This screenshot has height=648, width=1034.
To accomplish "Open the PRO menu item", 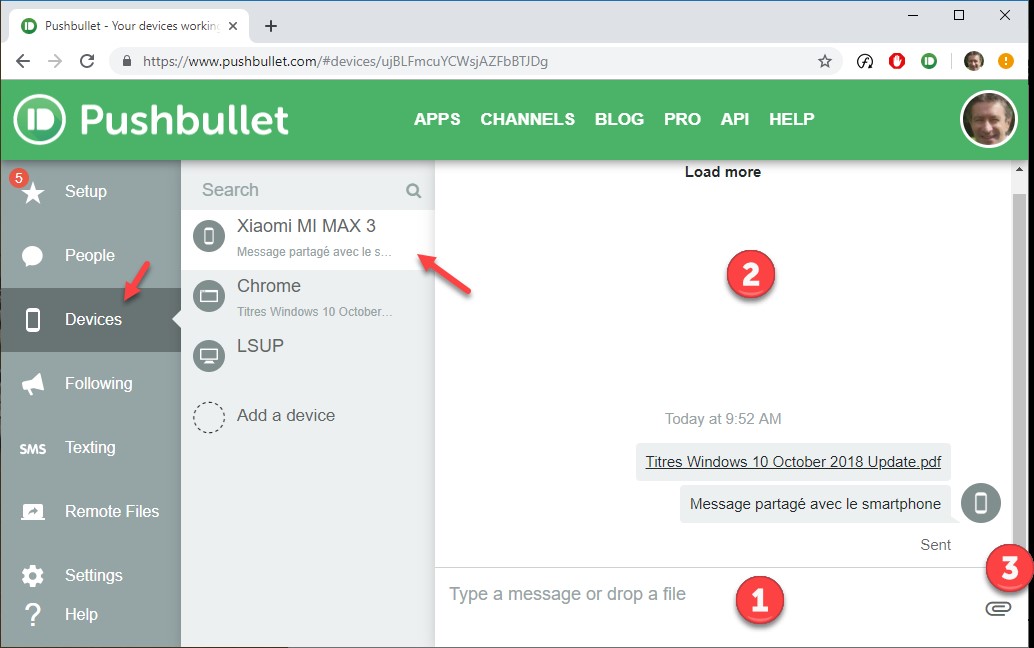I will [x=682, y=119].
